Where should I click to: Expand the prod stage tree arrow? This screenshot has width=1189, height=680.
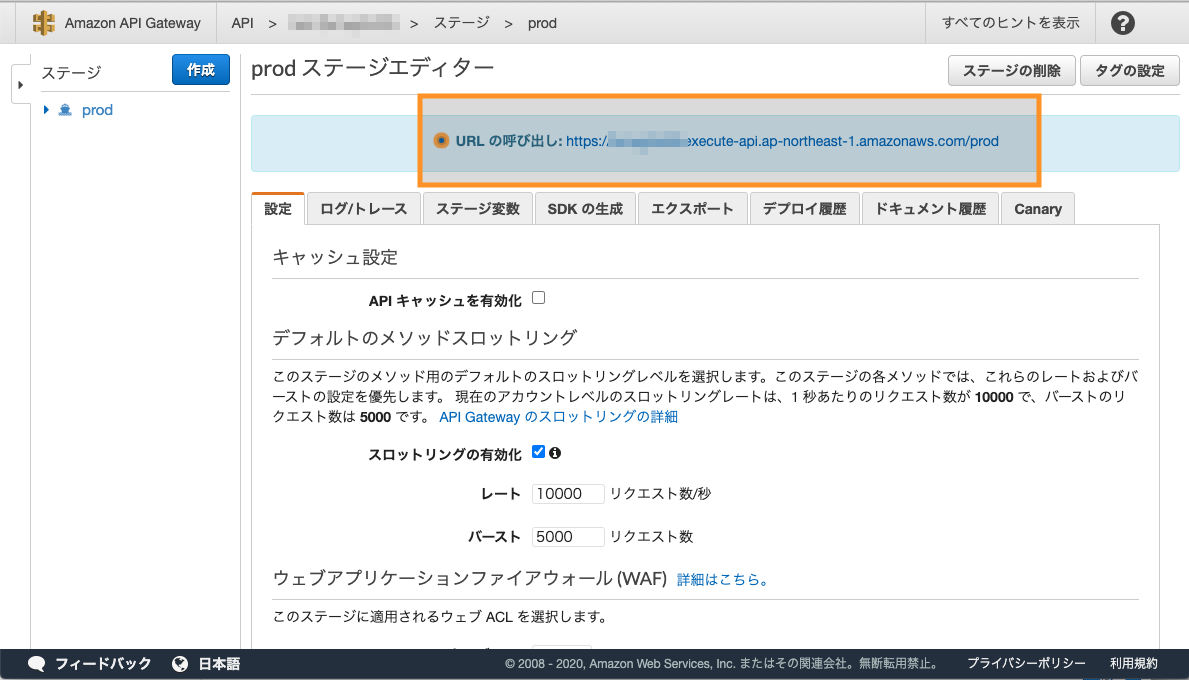pos(46,110)
